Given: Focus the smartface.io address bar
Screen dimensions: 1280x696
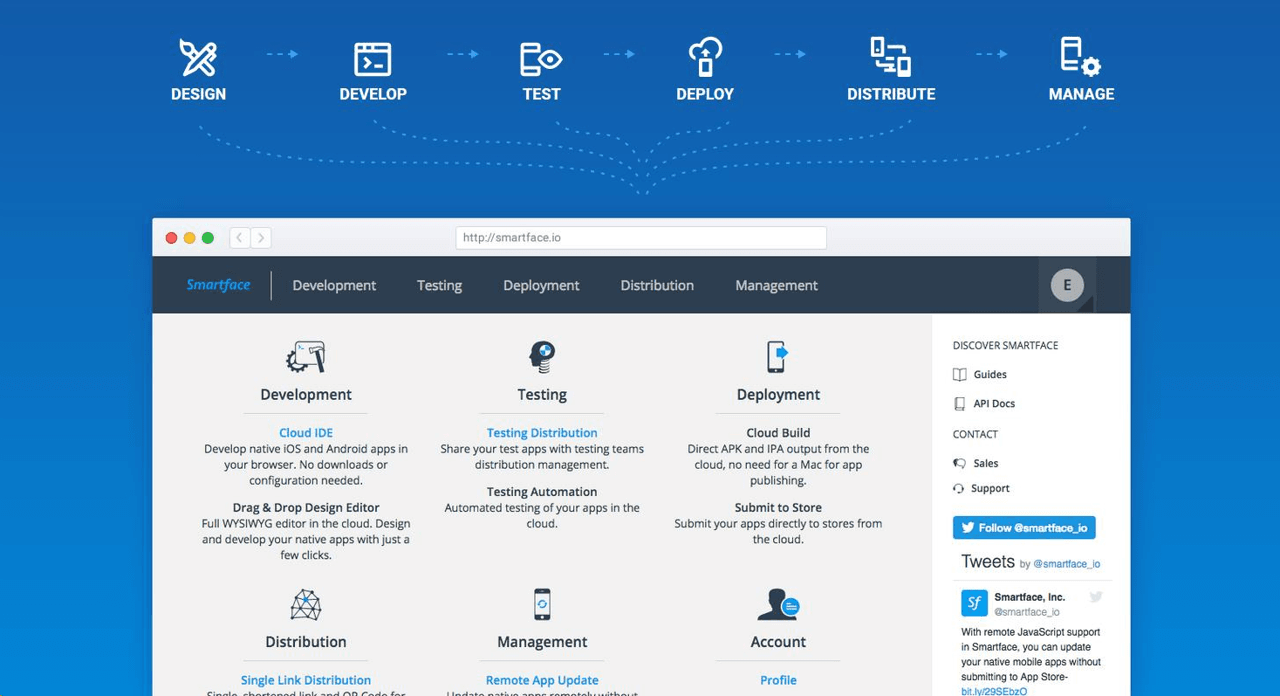Looking at the screenshot, I should 641,238.
